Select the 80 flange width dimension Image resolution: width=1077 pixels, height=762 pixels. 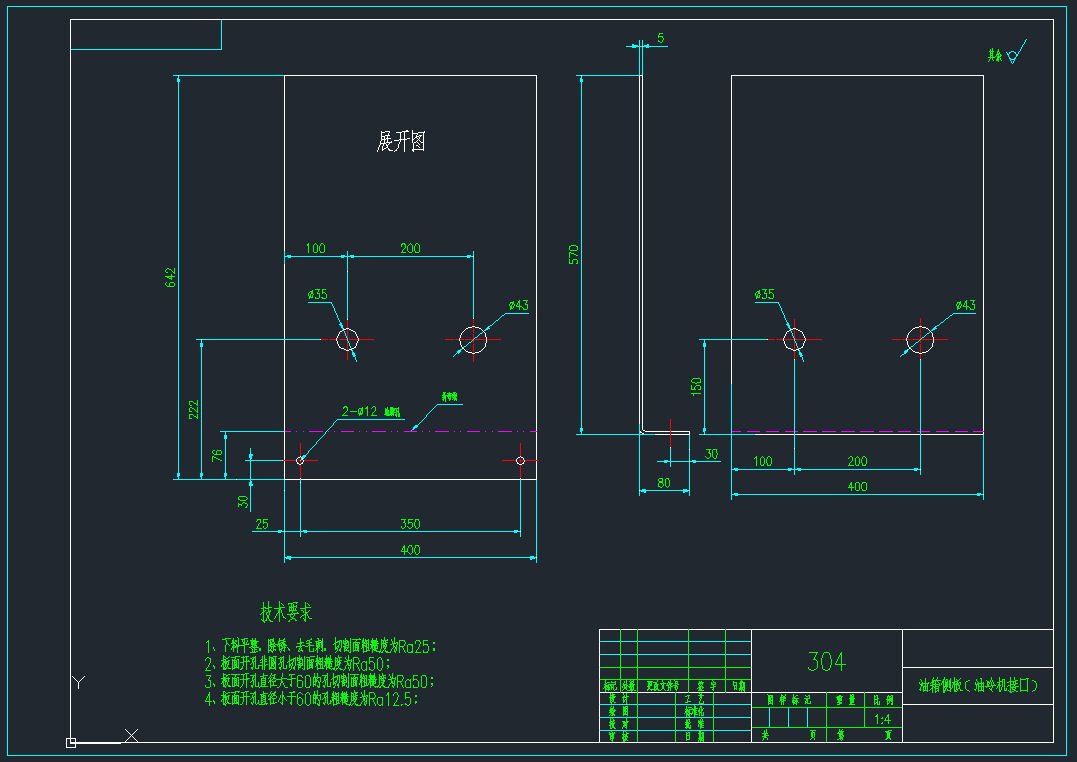[x=664, y=483]
